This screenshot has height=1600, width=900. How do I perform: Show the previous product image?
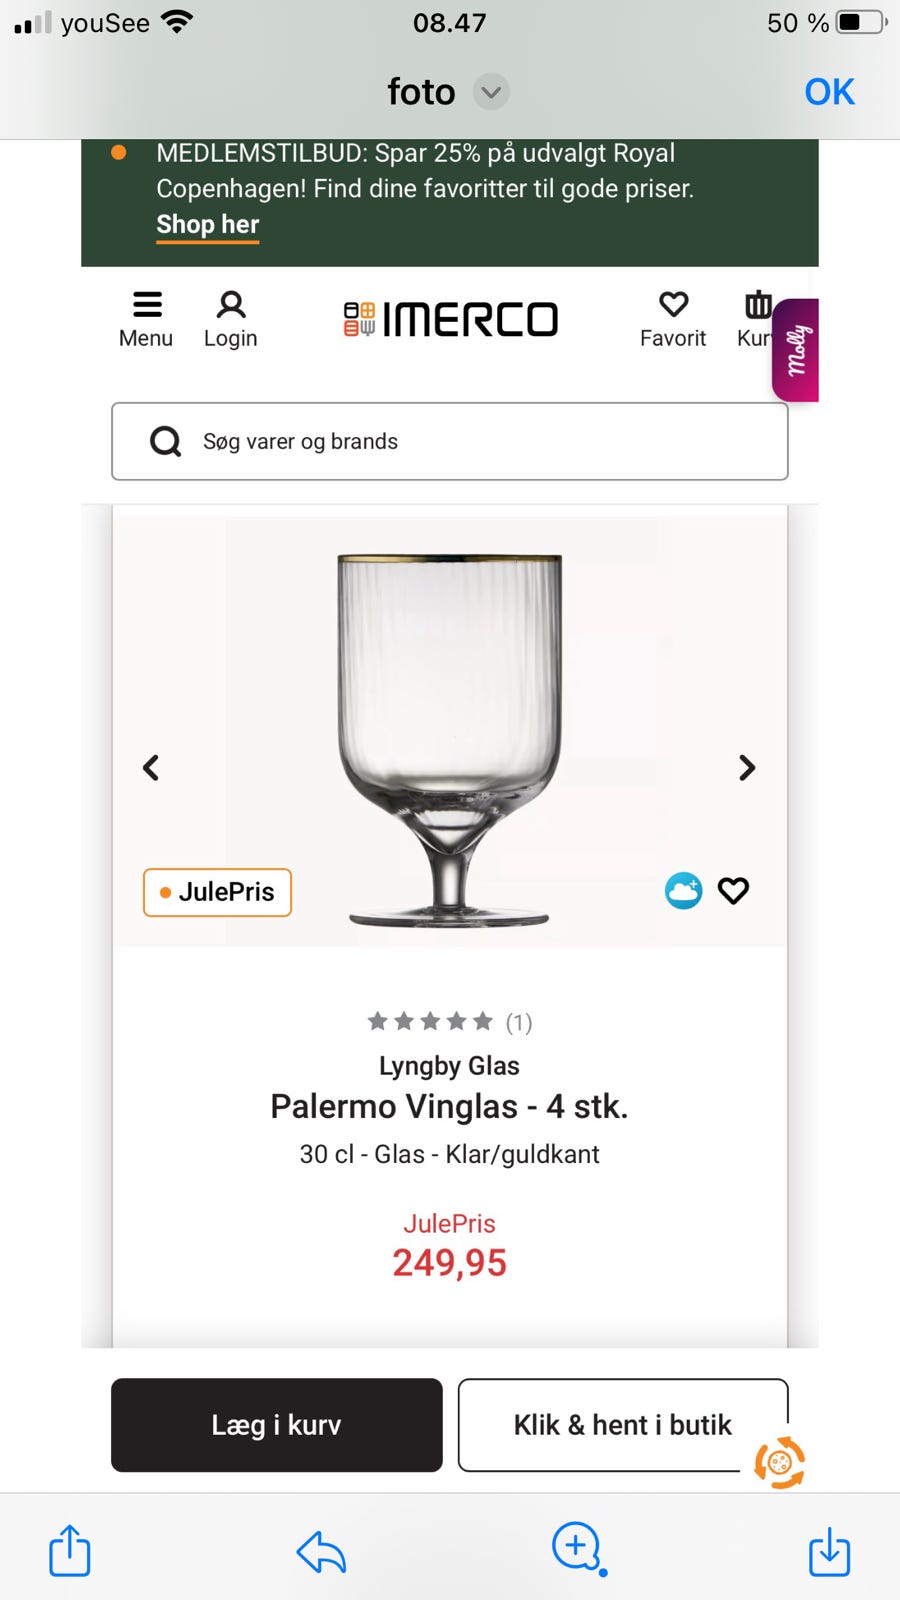(x=151, y=768)
